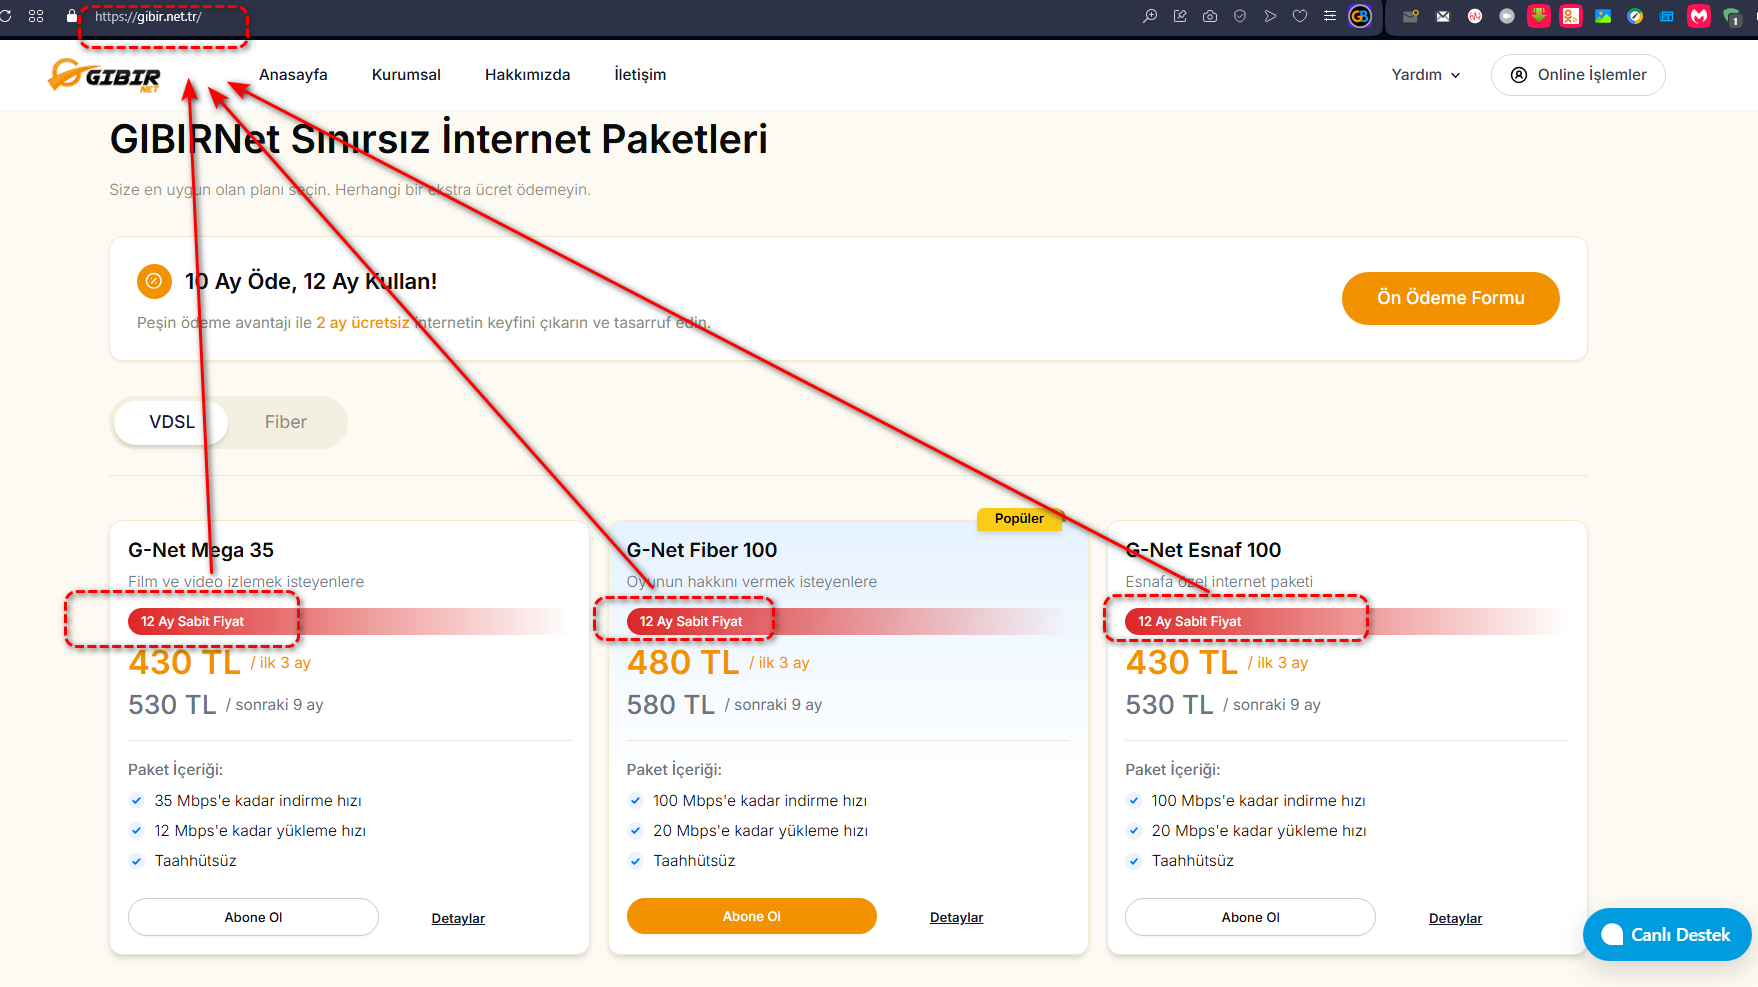Open the Canlı Destek live chat
This screenshot has height=987, width=1758.
1666,934
